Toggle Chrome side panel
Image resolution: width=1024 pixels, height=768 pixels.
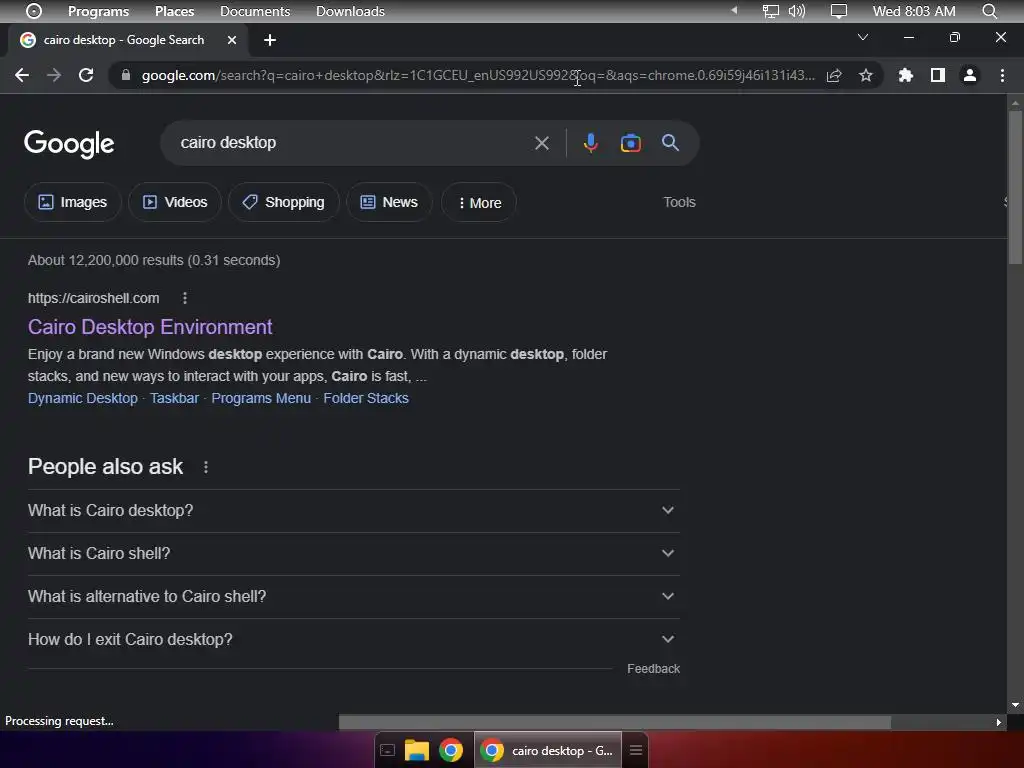938,75
